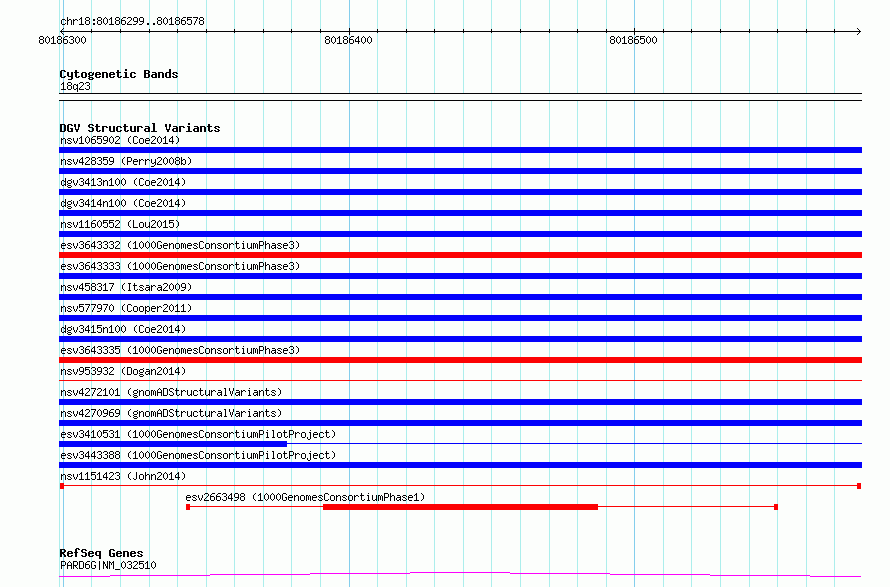Image resolution: width=890 pixels, height=587 pixels.
Task: Click the left end marker of esv2663498
Action: (188, 507)
